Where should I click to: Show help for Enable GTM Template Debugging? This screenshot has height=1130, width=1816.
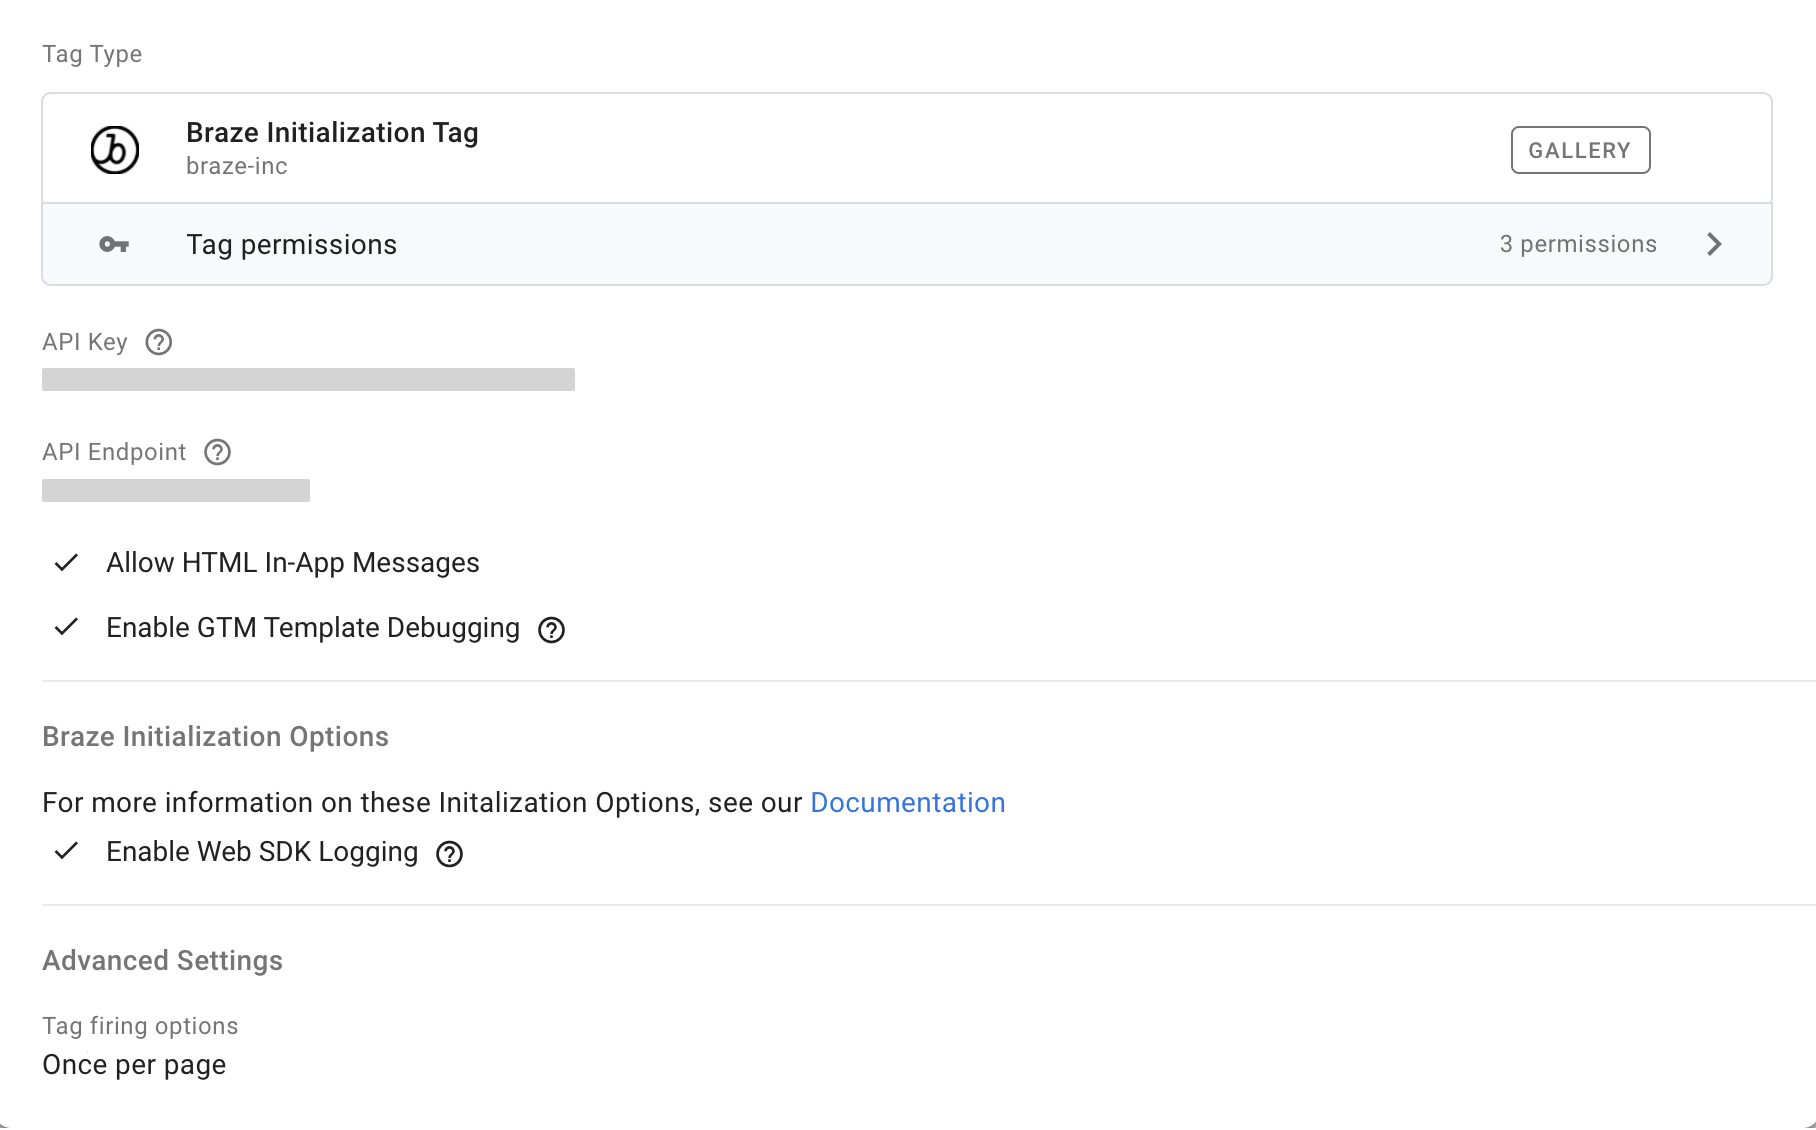click(x=551, y=630)
